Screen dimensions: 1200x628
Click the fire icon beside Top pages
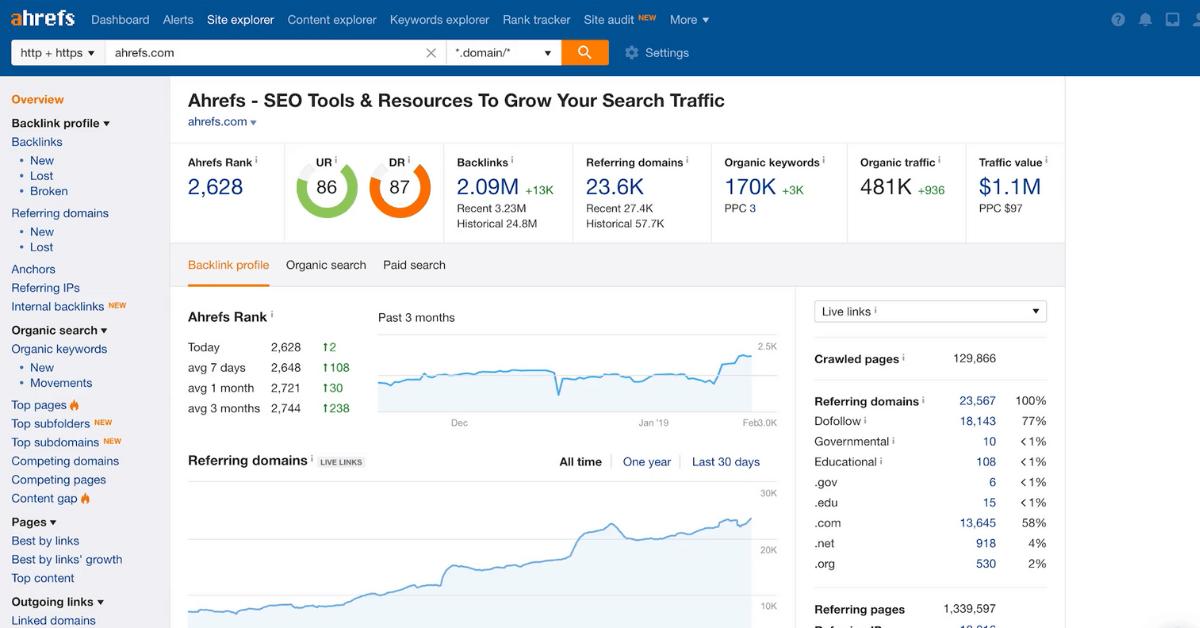click(75, 405)
